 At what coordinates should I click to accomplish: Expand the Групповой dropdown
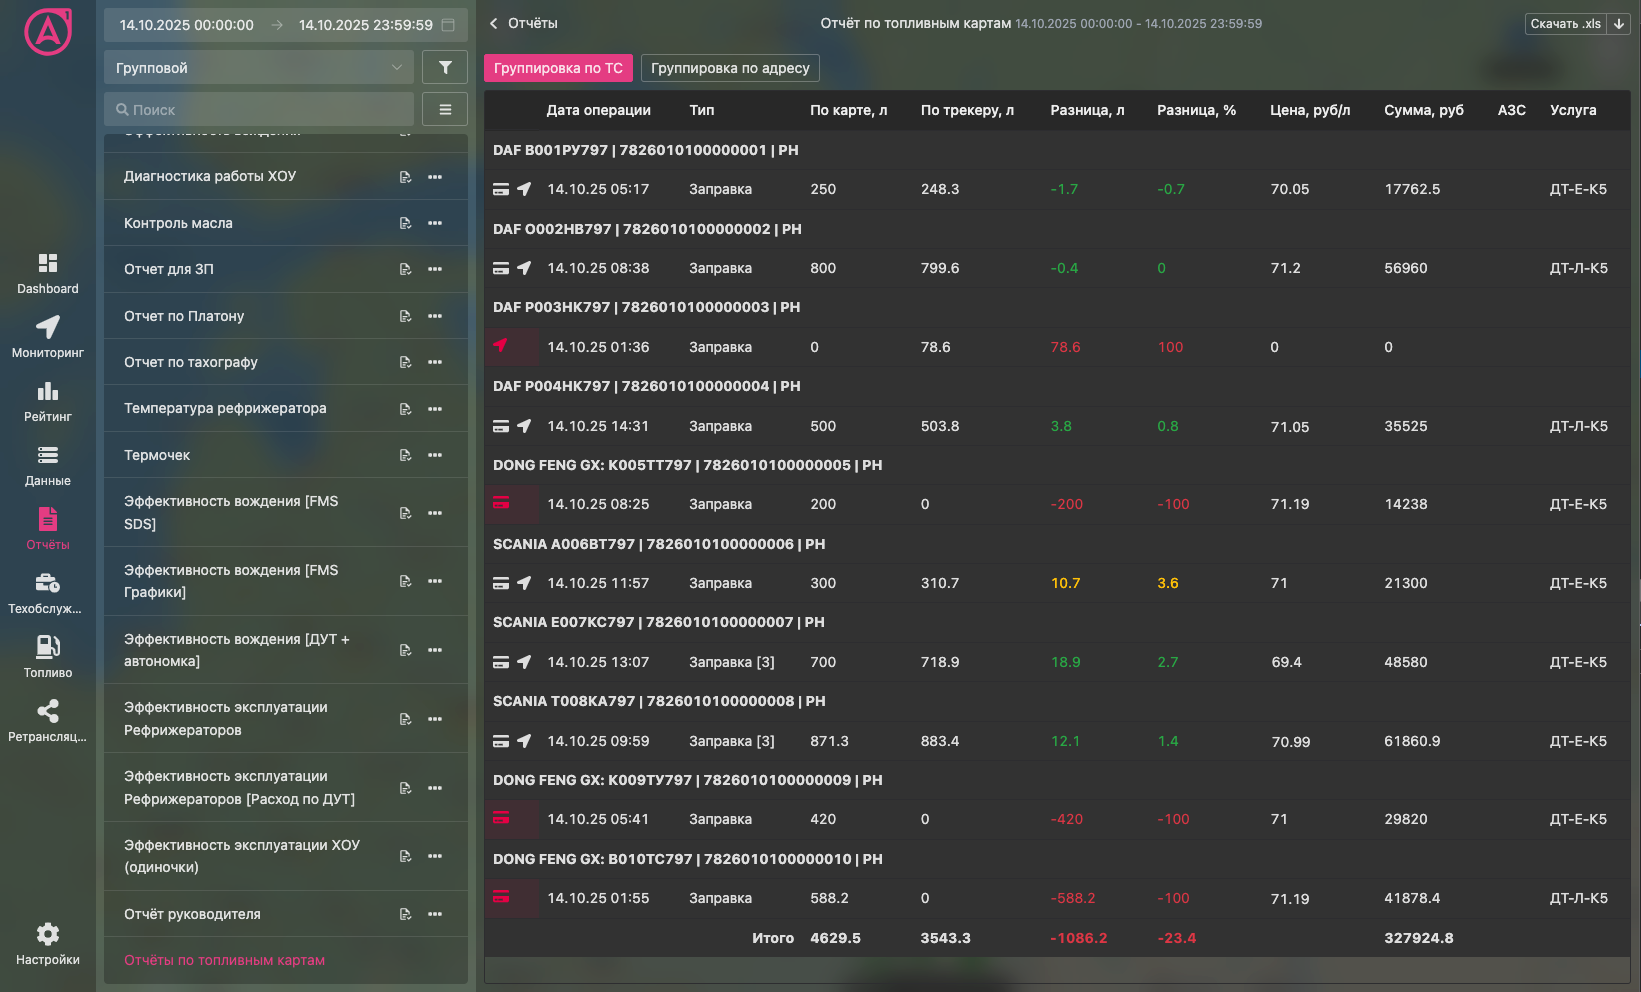pyautogui.click(x=258, y=68)
